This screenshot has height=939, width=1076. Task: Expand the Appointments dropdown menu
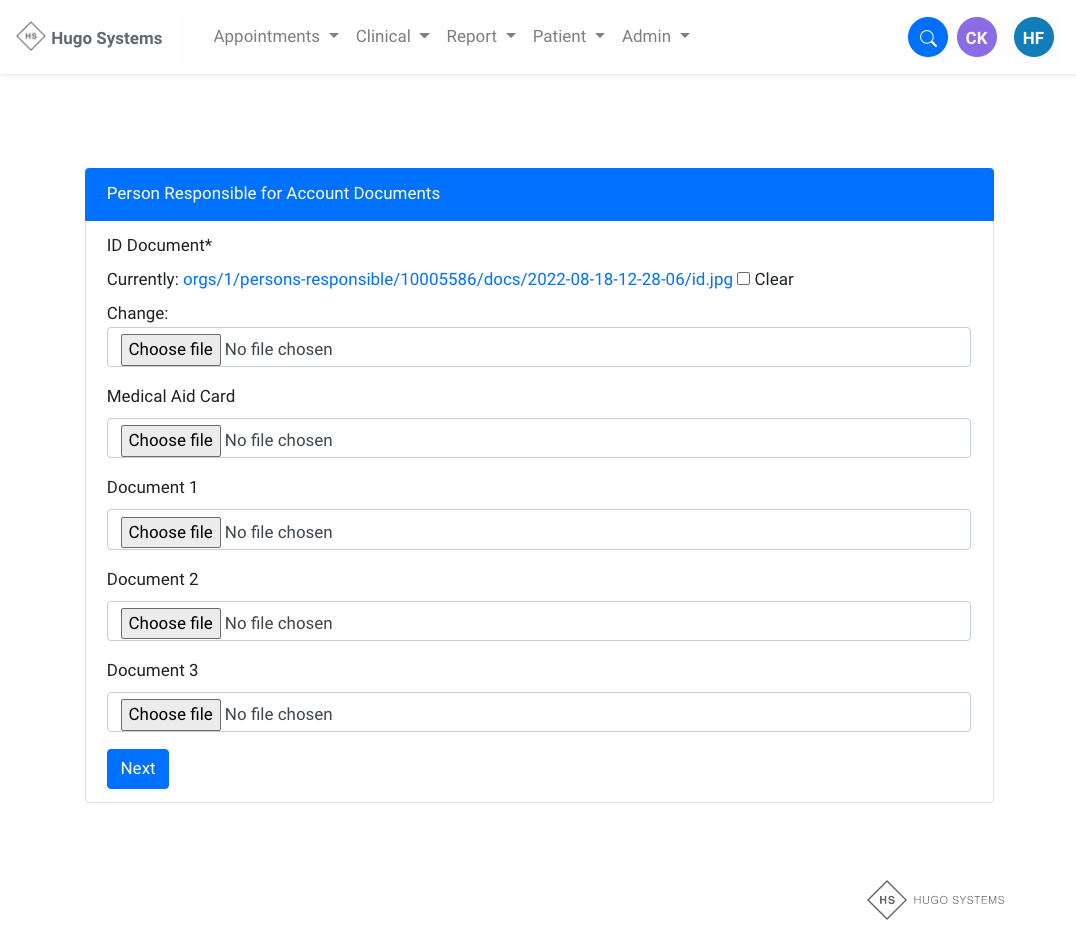(276, 36)
